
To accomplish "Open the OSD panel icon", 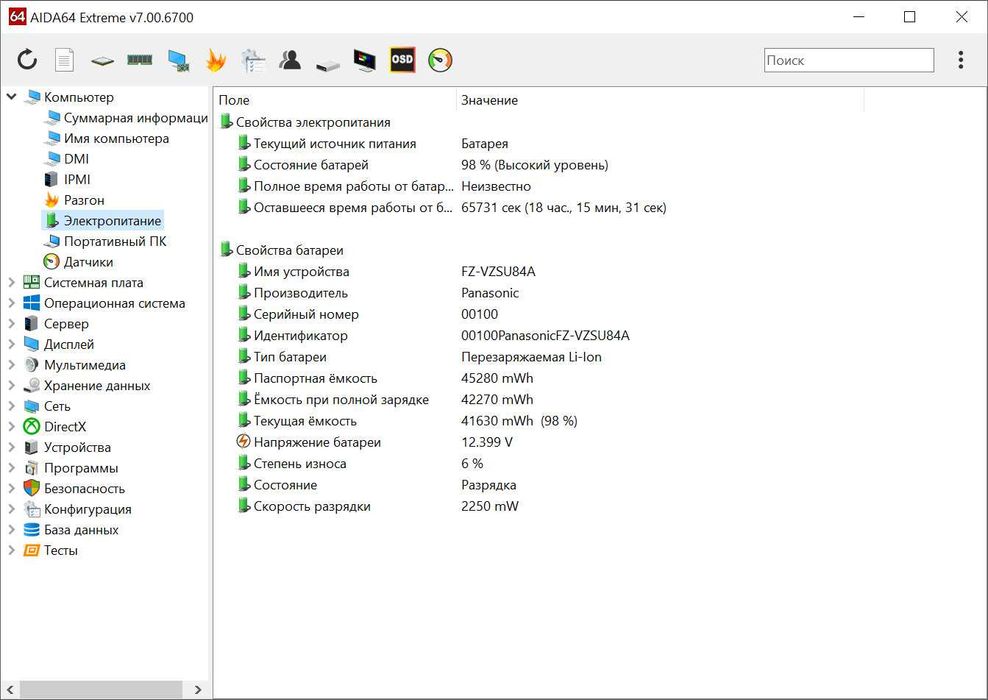I will click(x=402, y=60).
